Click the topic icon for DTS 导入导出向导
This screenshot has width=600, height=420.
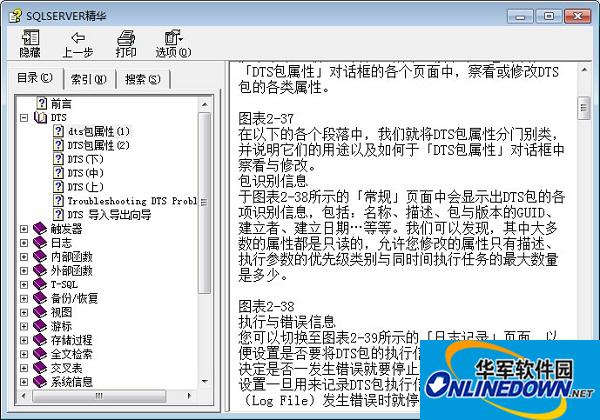click(58, 214)
